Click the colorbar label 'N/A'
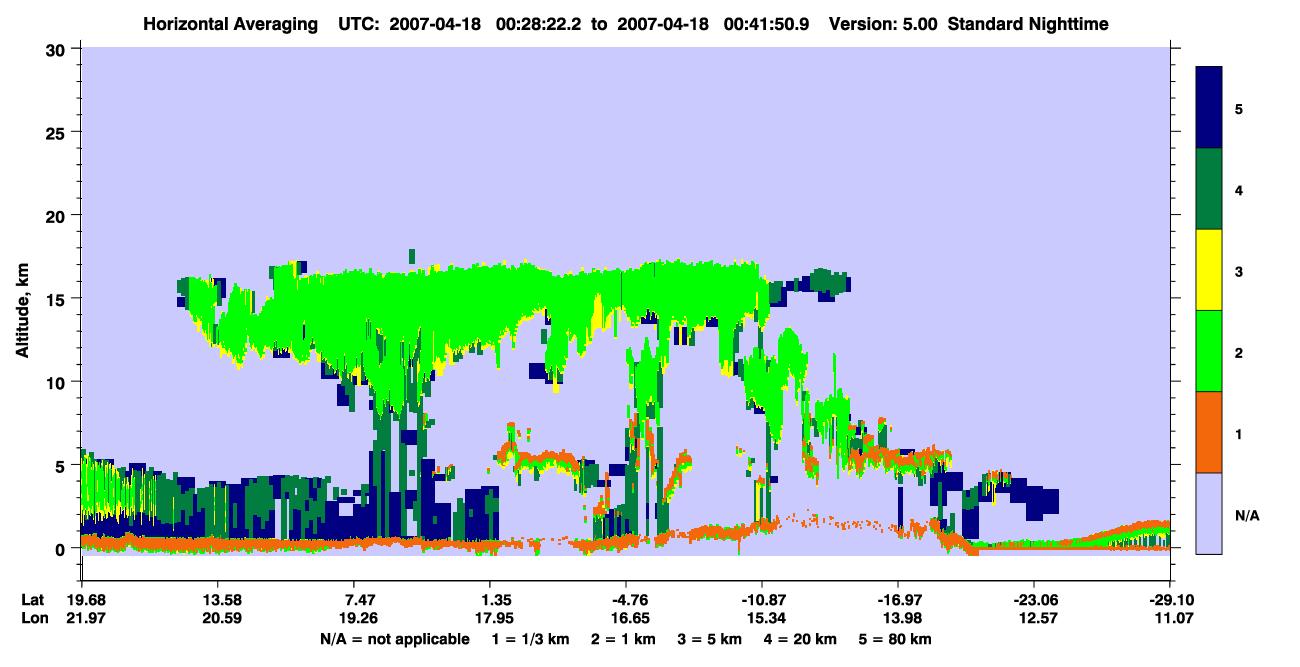The width and height of the screenshot is (1300, 667). [x=1247, y=516]
